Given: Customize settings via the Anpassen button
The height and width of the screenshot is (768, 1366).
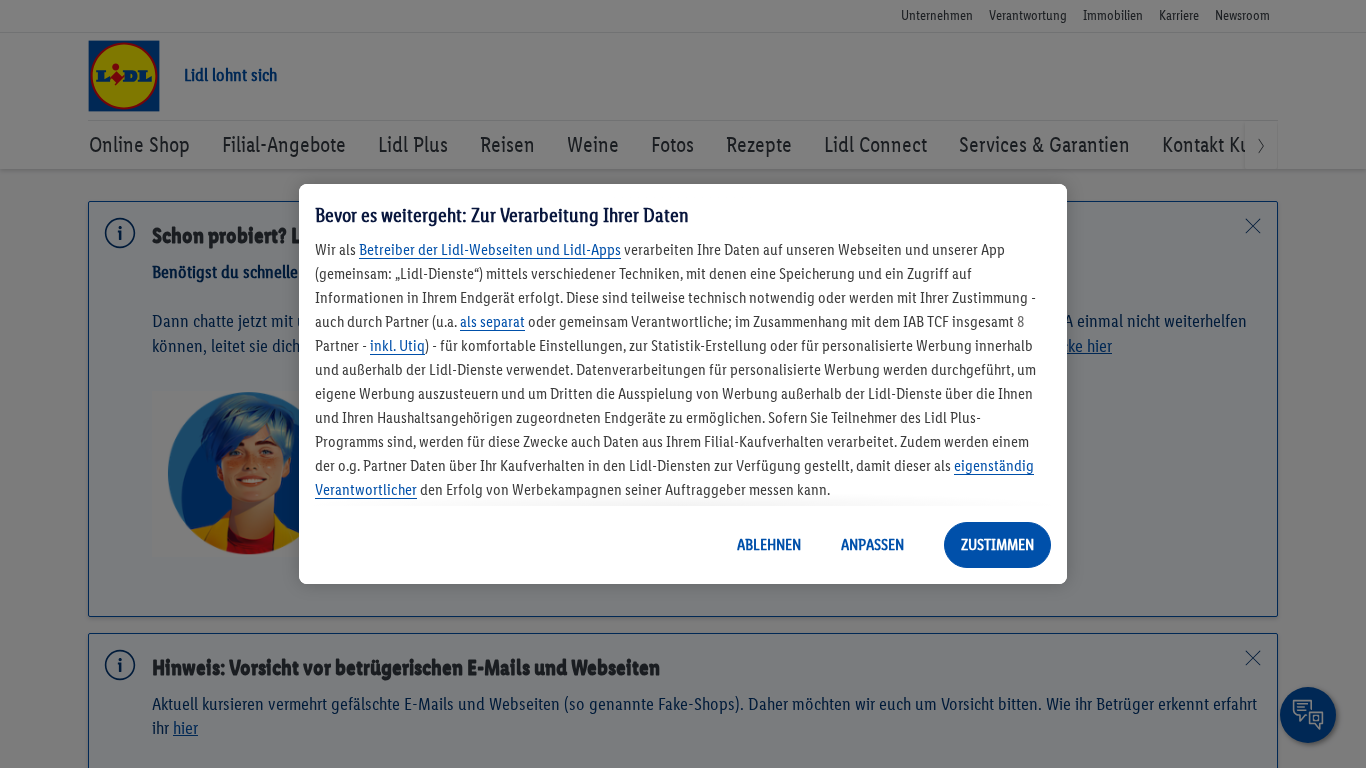Looking at the screenshot, I should tap(872, 545).
